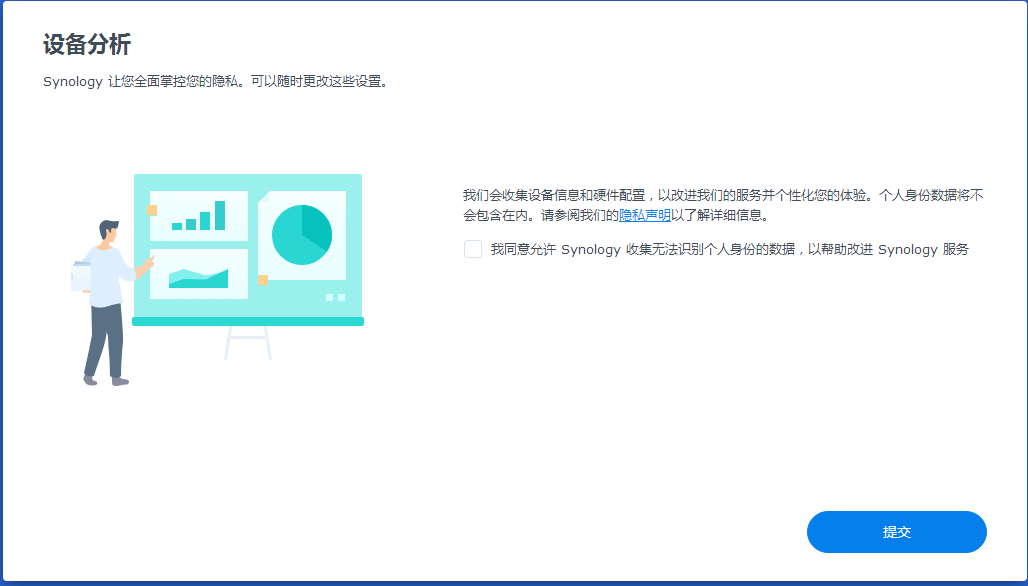Click the 设备分析 page heading
This screenshot has width=1028, height=586.
tap(87, 45)
